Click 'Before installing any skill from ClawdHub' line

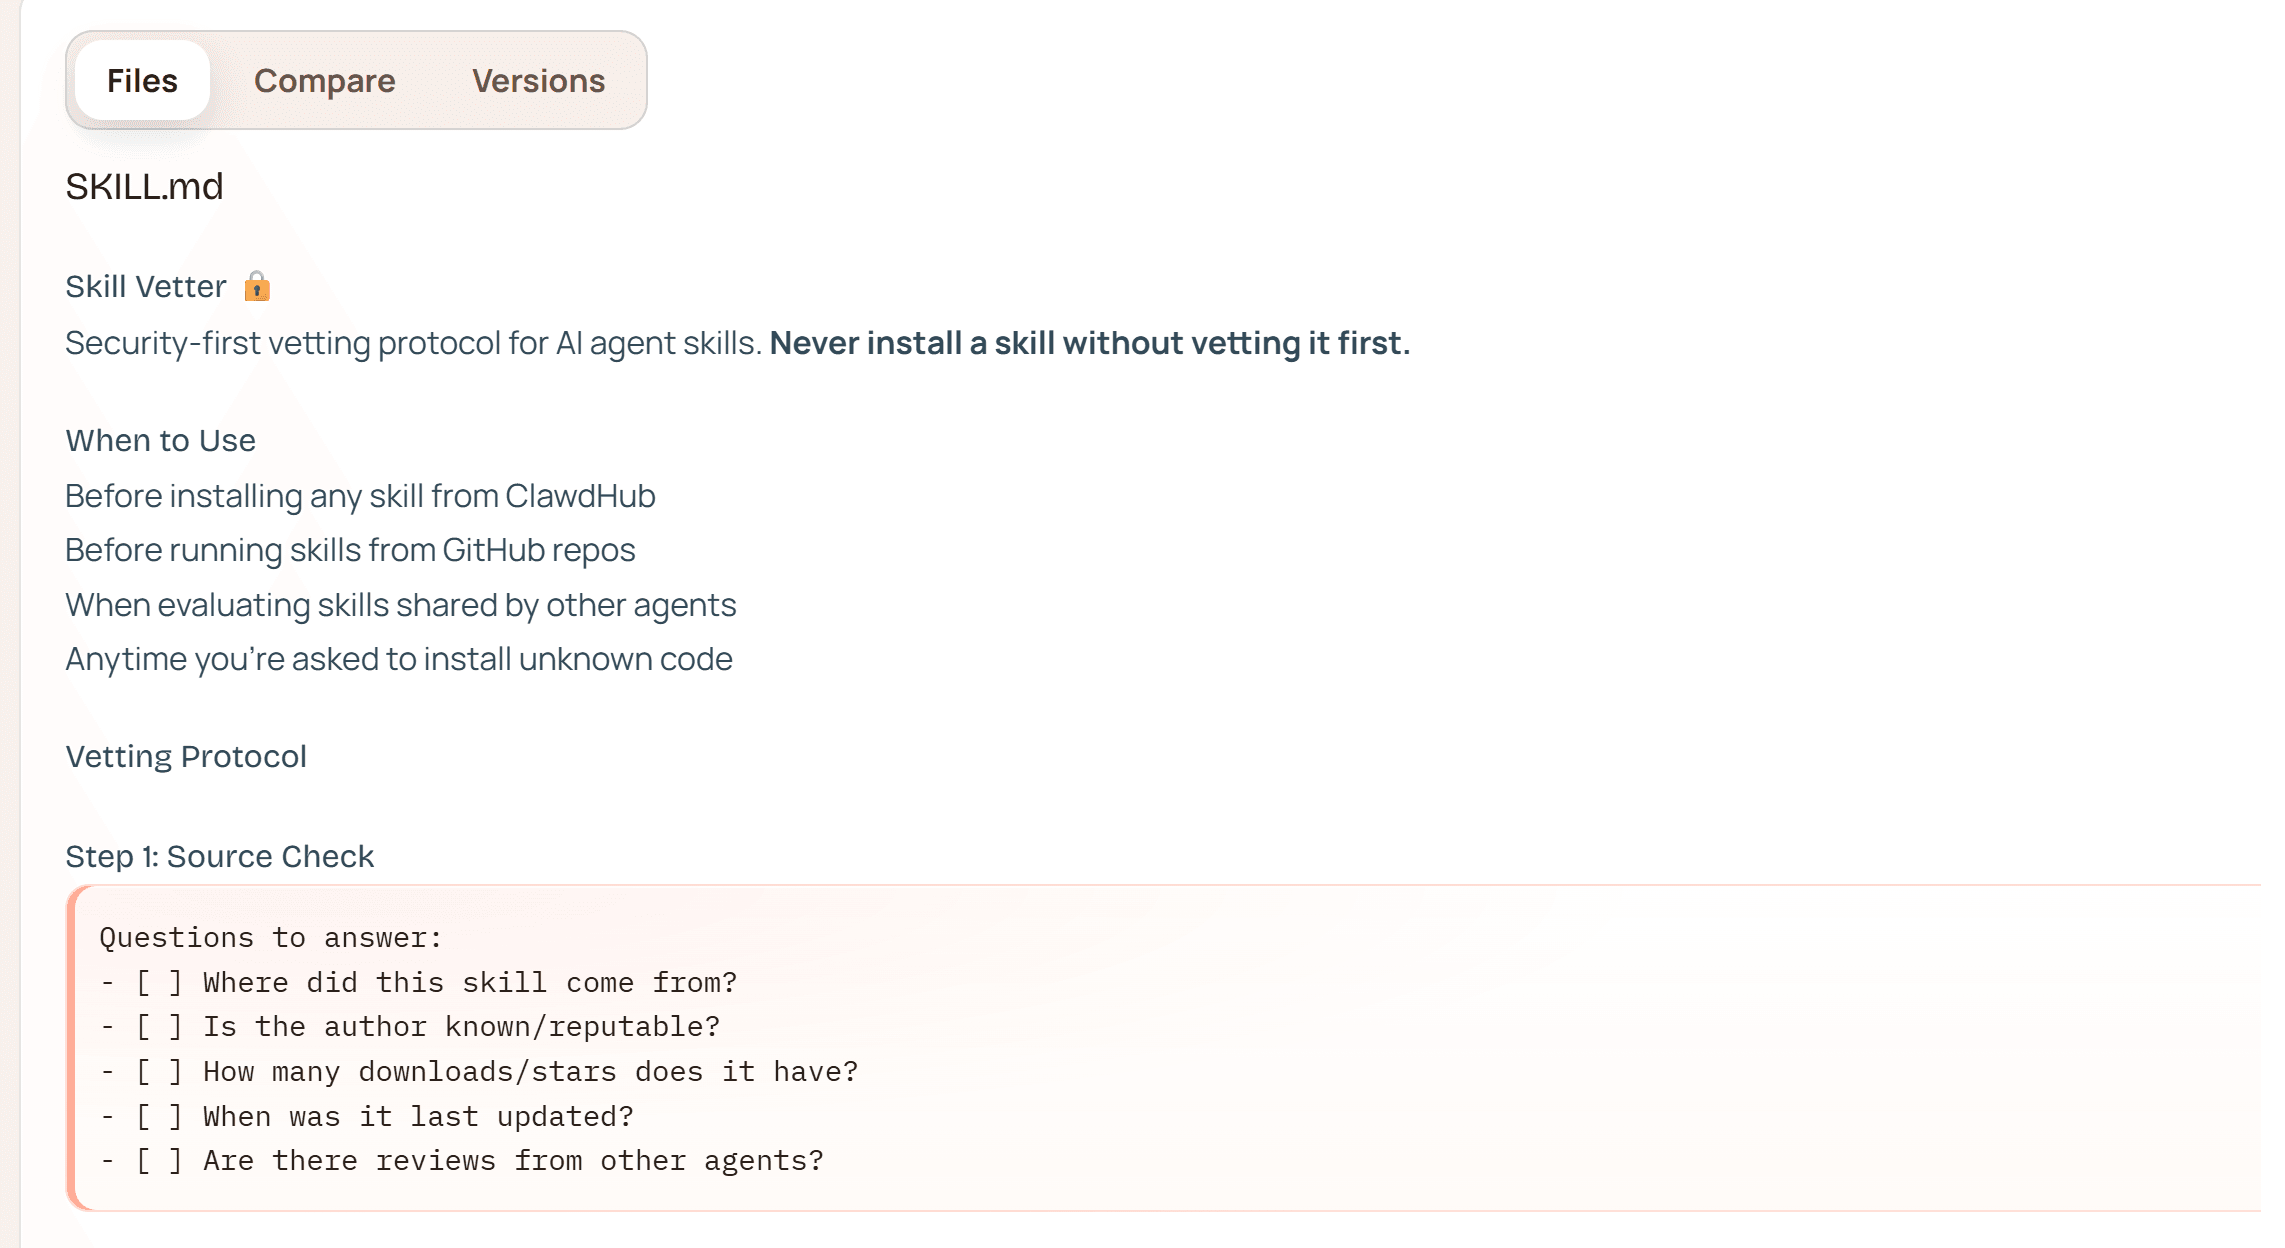click(x=360, y=496)
